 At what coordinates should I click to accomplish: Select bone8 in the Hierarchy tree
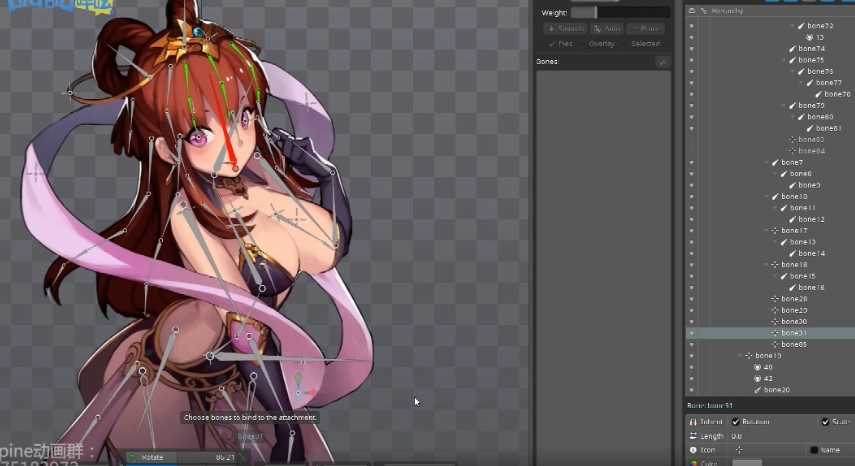click(x=800, y=174)
